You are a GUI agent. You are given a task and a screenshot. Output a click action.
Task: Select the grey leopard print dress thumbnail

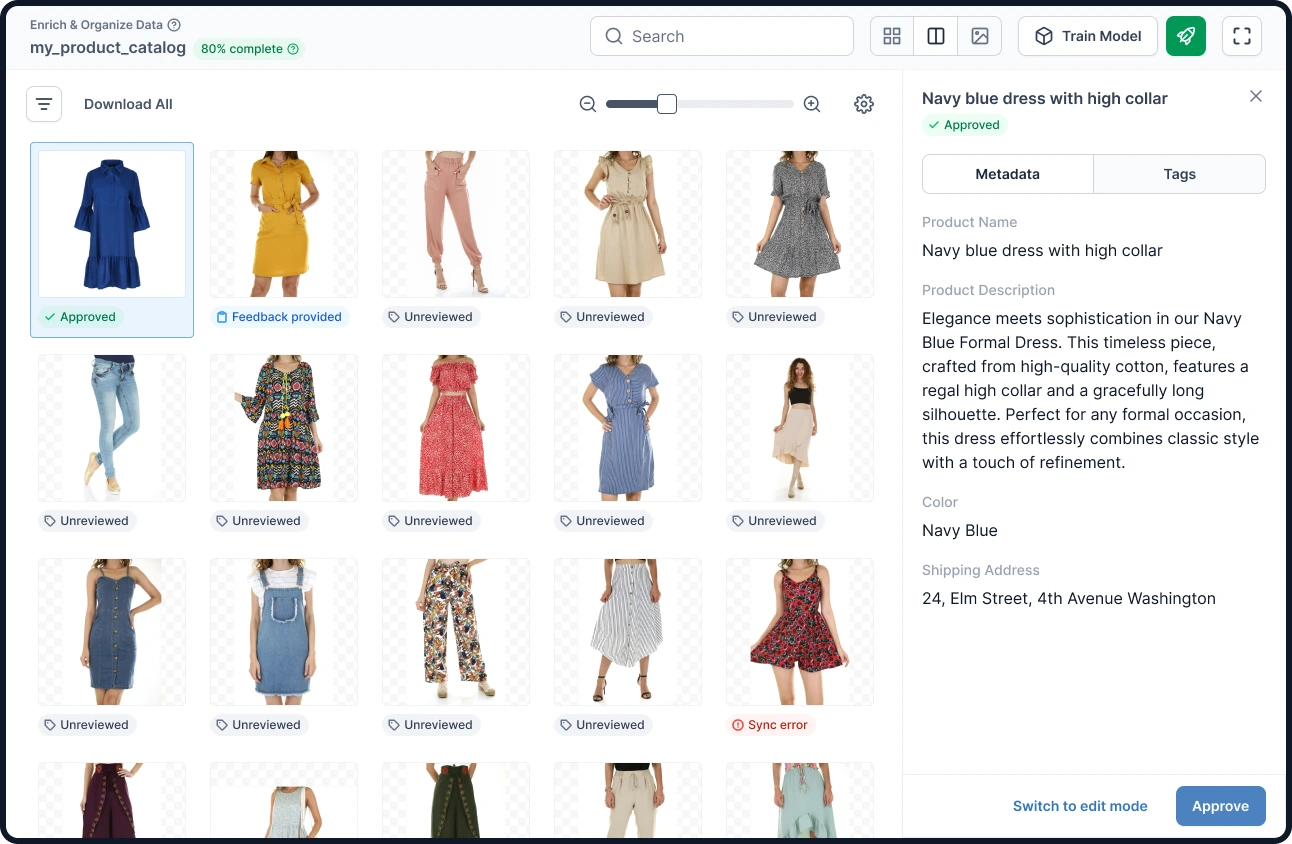(x=800, y=224)
